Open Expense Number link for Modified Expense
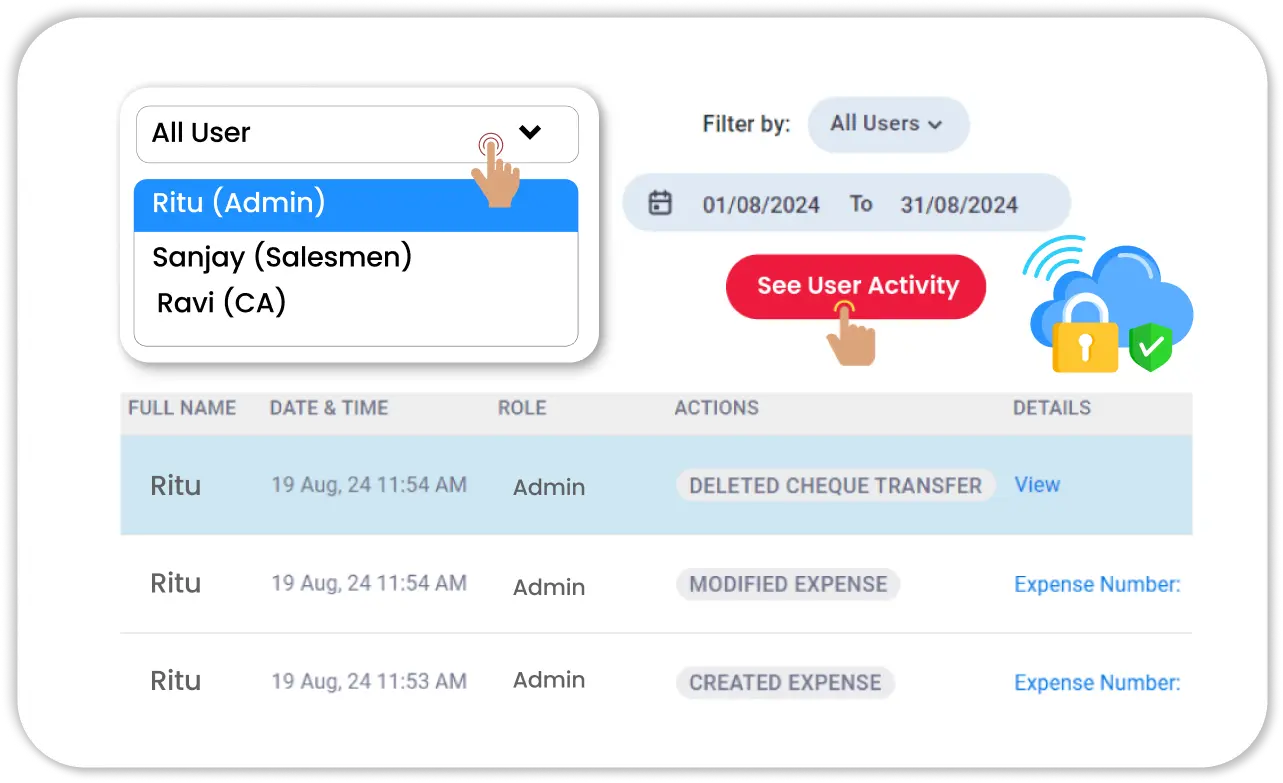 [1097, 584]
